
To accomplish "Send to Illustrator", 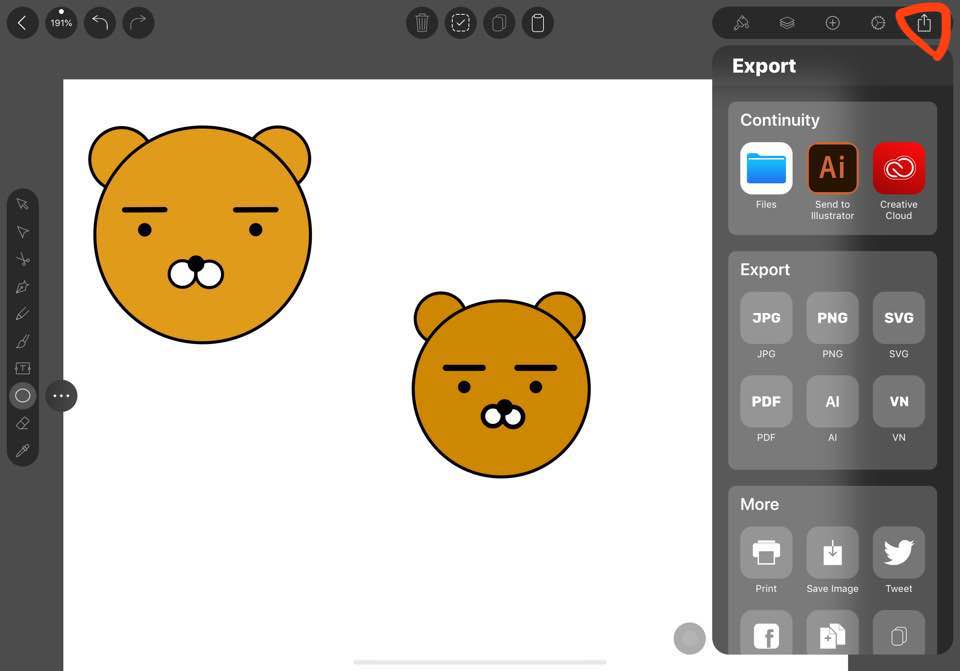I will (832, 168).
